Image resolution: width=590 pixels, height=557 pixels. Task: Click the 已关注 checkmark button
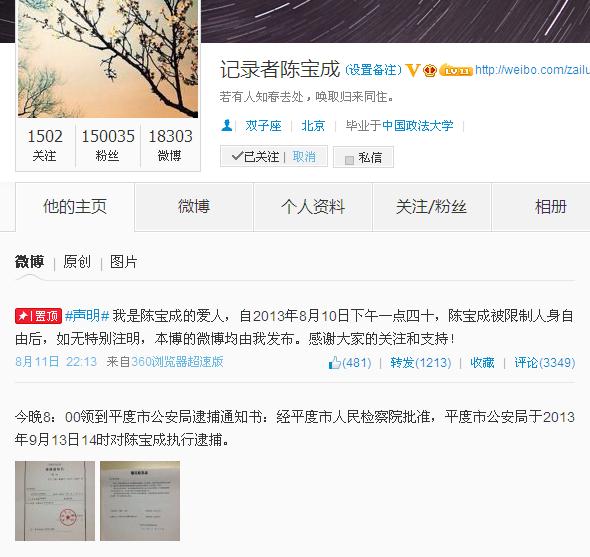255,157
